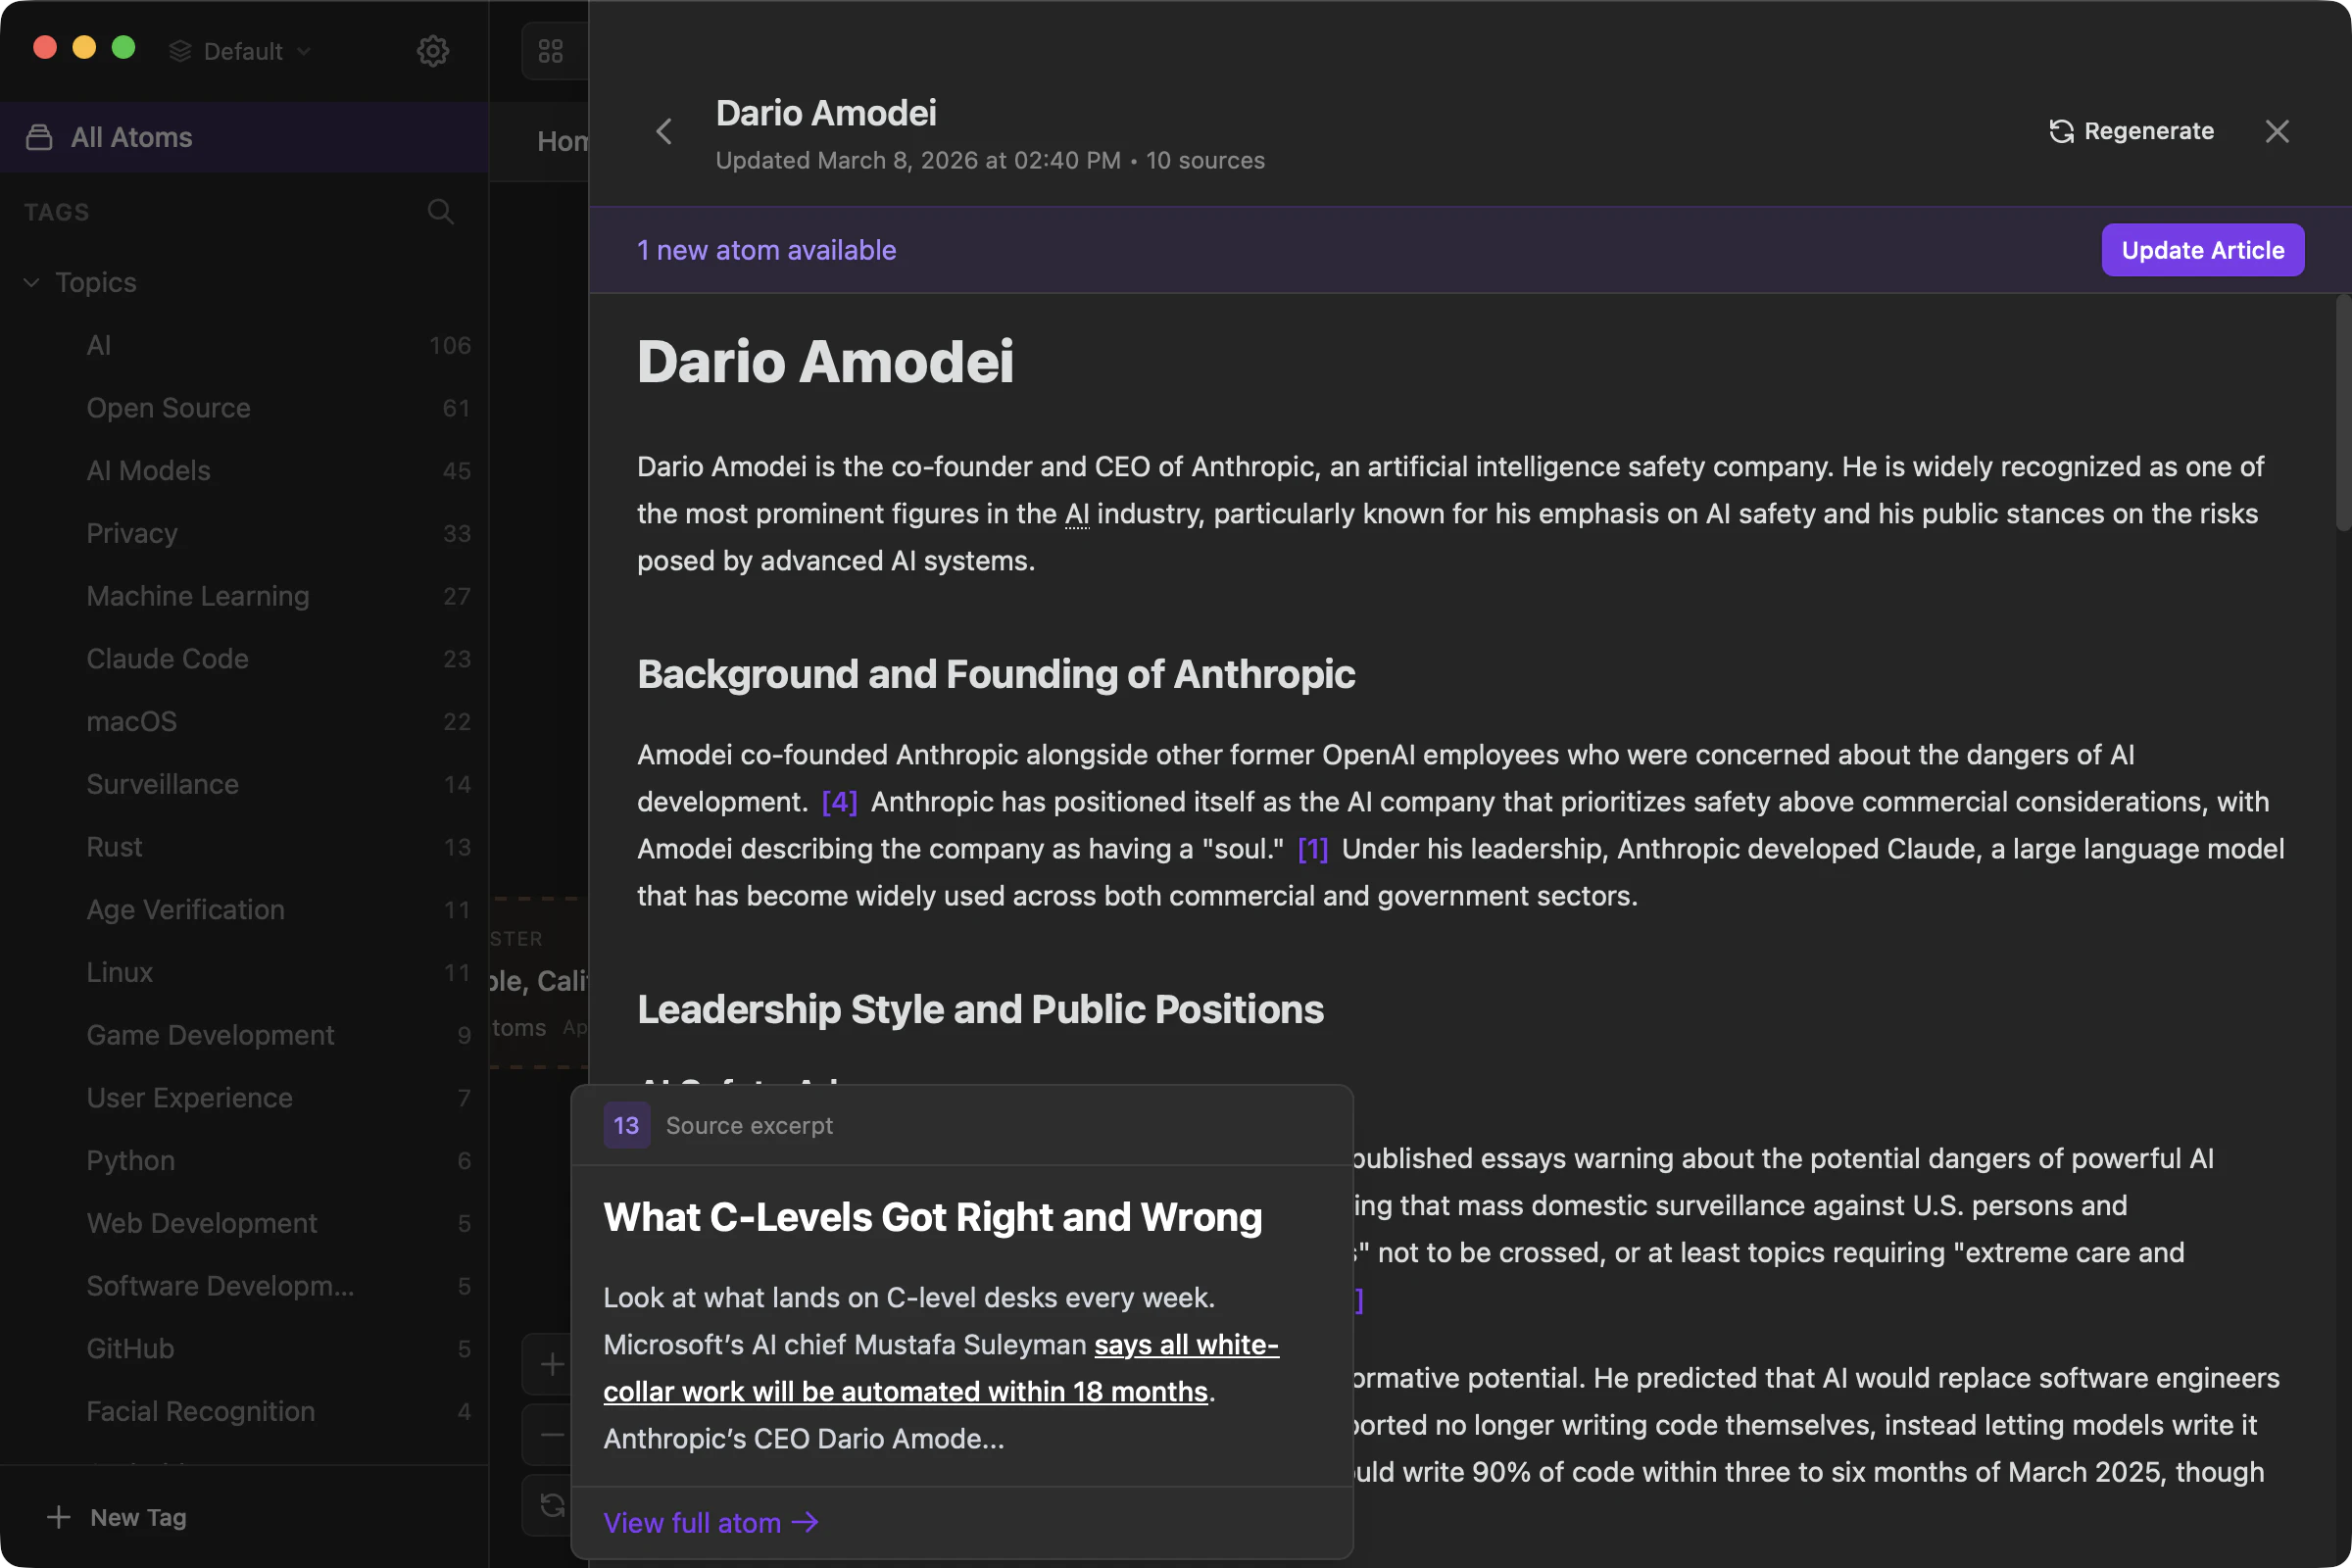This screenshot has height=1568, width=2352.
Task: Click the back arrow beside Dario Amodei
Action: pos(664,131)
